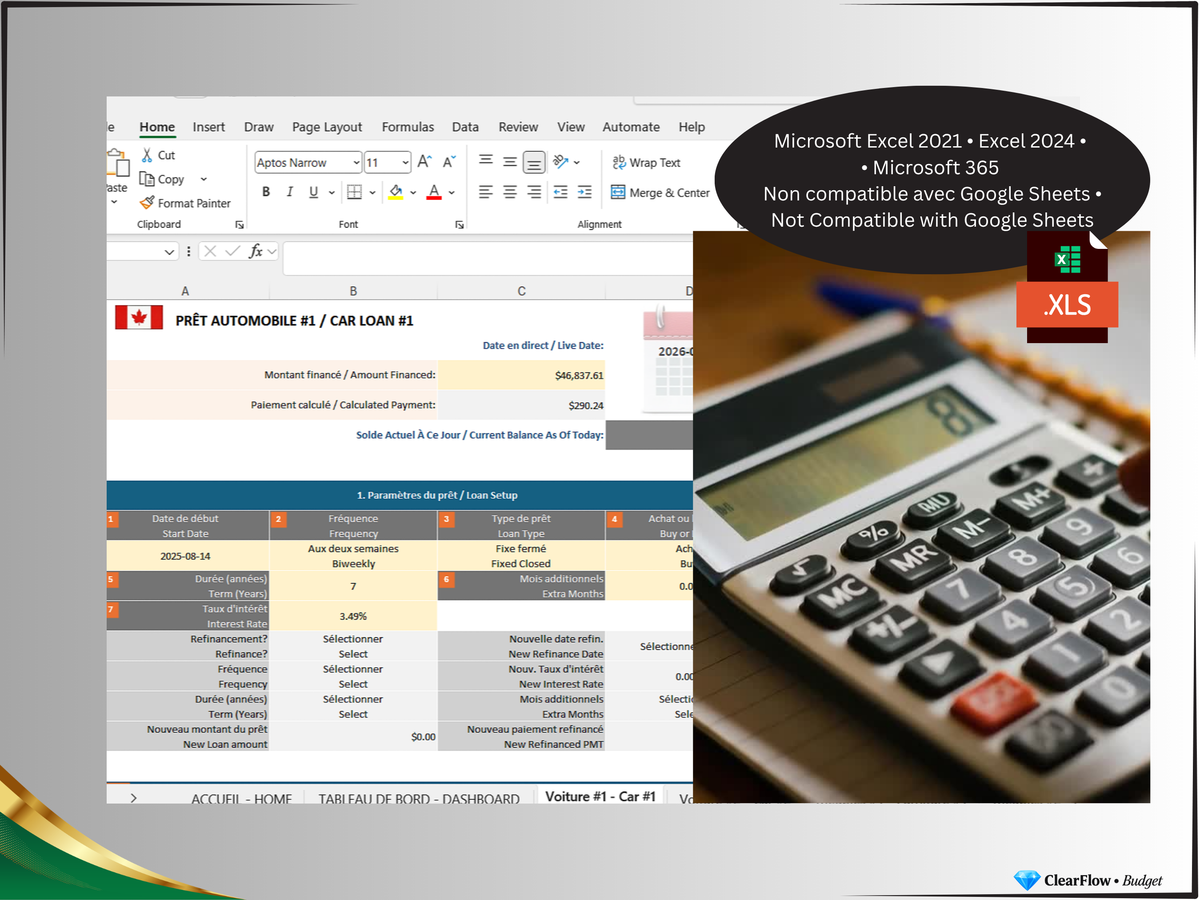The height and width of the screenshot is (900, 1200).
Task: Expand Copy options arrow
Action: [x=203, y=179]
